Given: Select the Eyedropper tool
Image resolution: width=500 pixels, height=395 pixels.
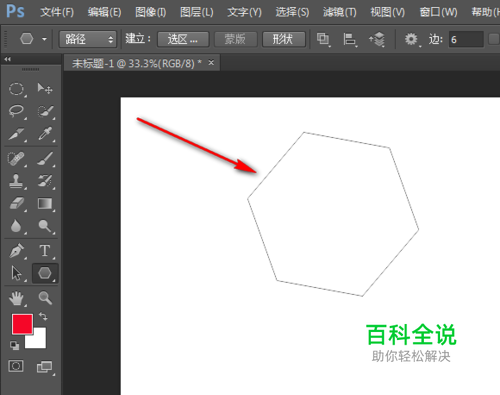Looking at the screenshot, I should 45,134.
